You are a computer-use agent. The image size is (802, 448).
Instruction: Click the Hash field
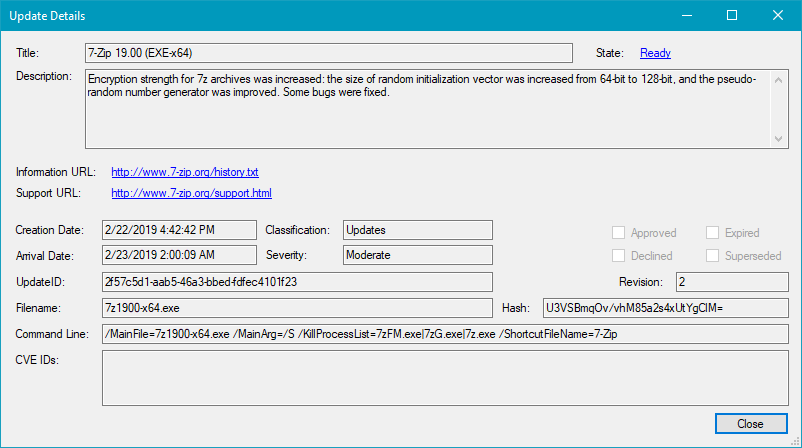click(x=665, y=308)
